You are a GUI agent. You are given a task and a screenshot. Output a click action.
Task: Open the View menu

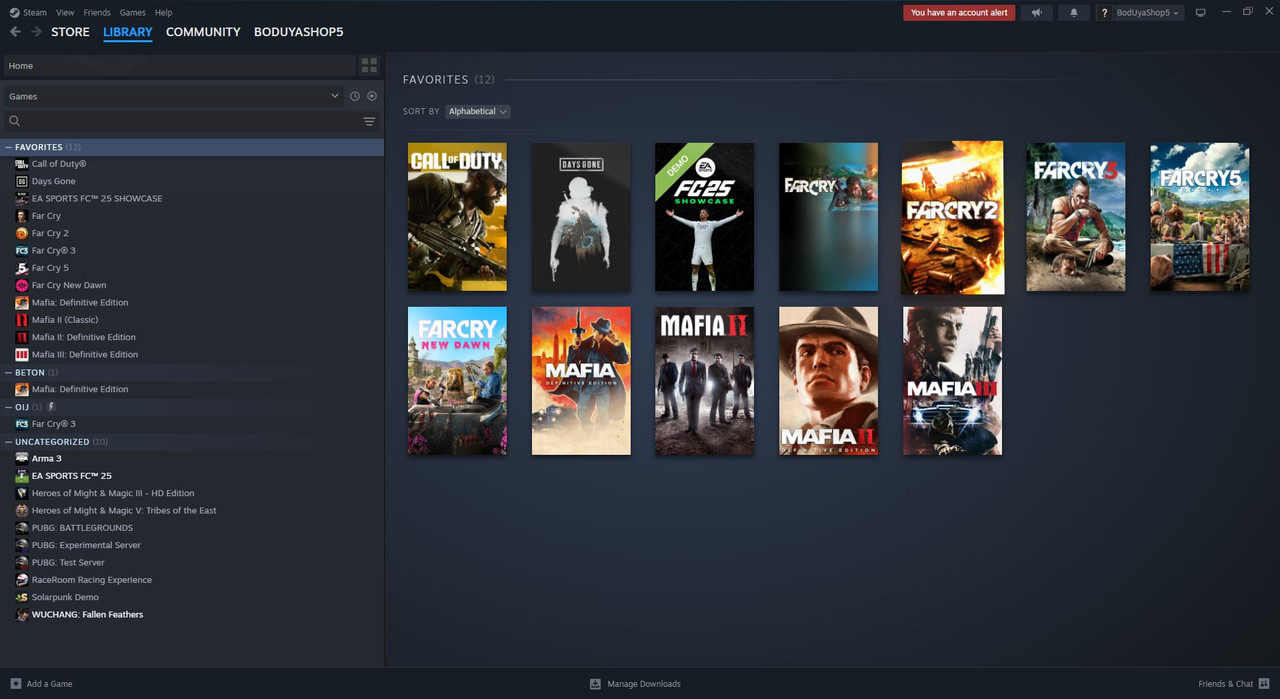click(65, 13)
